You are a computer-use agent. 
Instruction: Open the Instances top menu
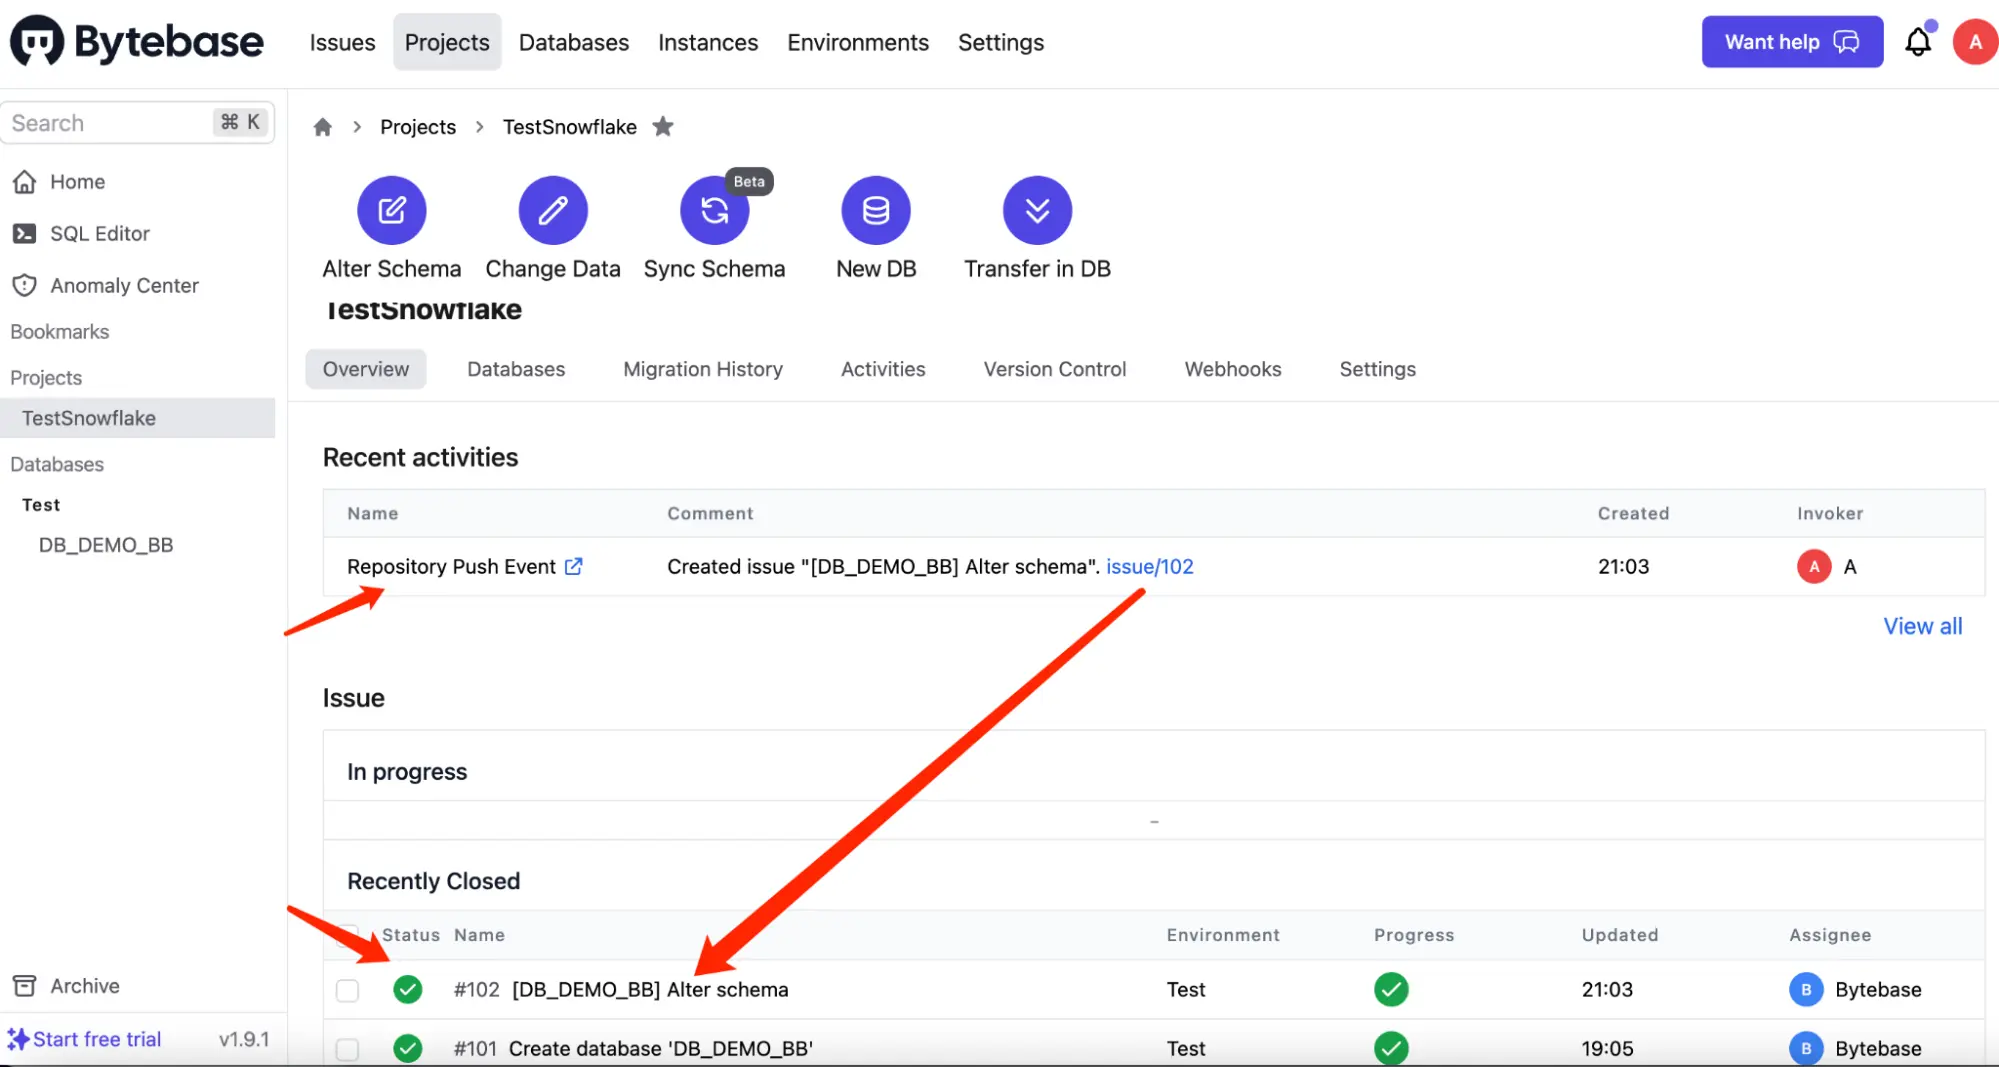point(708,42)
